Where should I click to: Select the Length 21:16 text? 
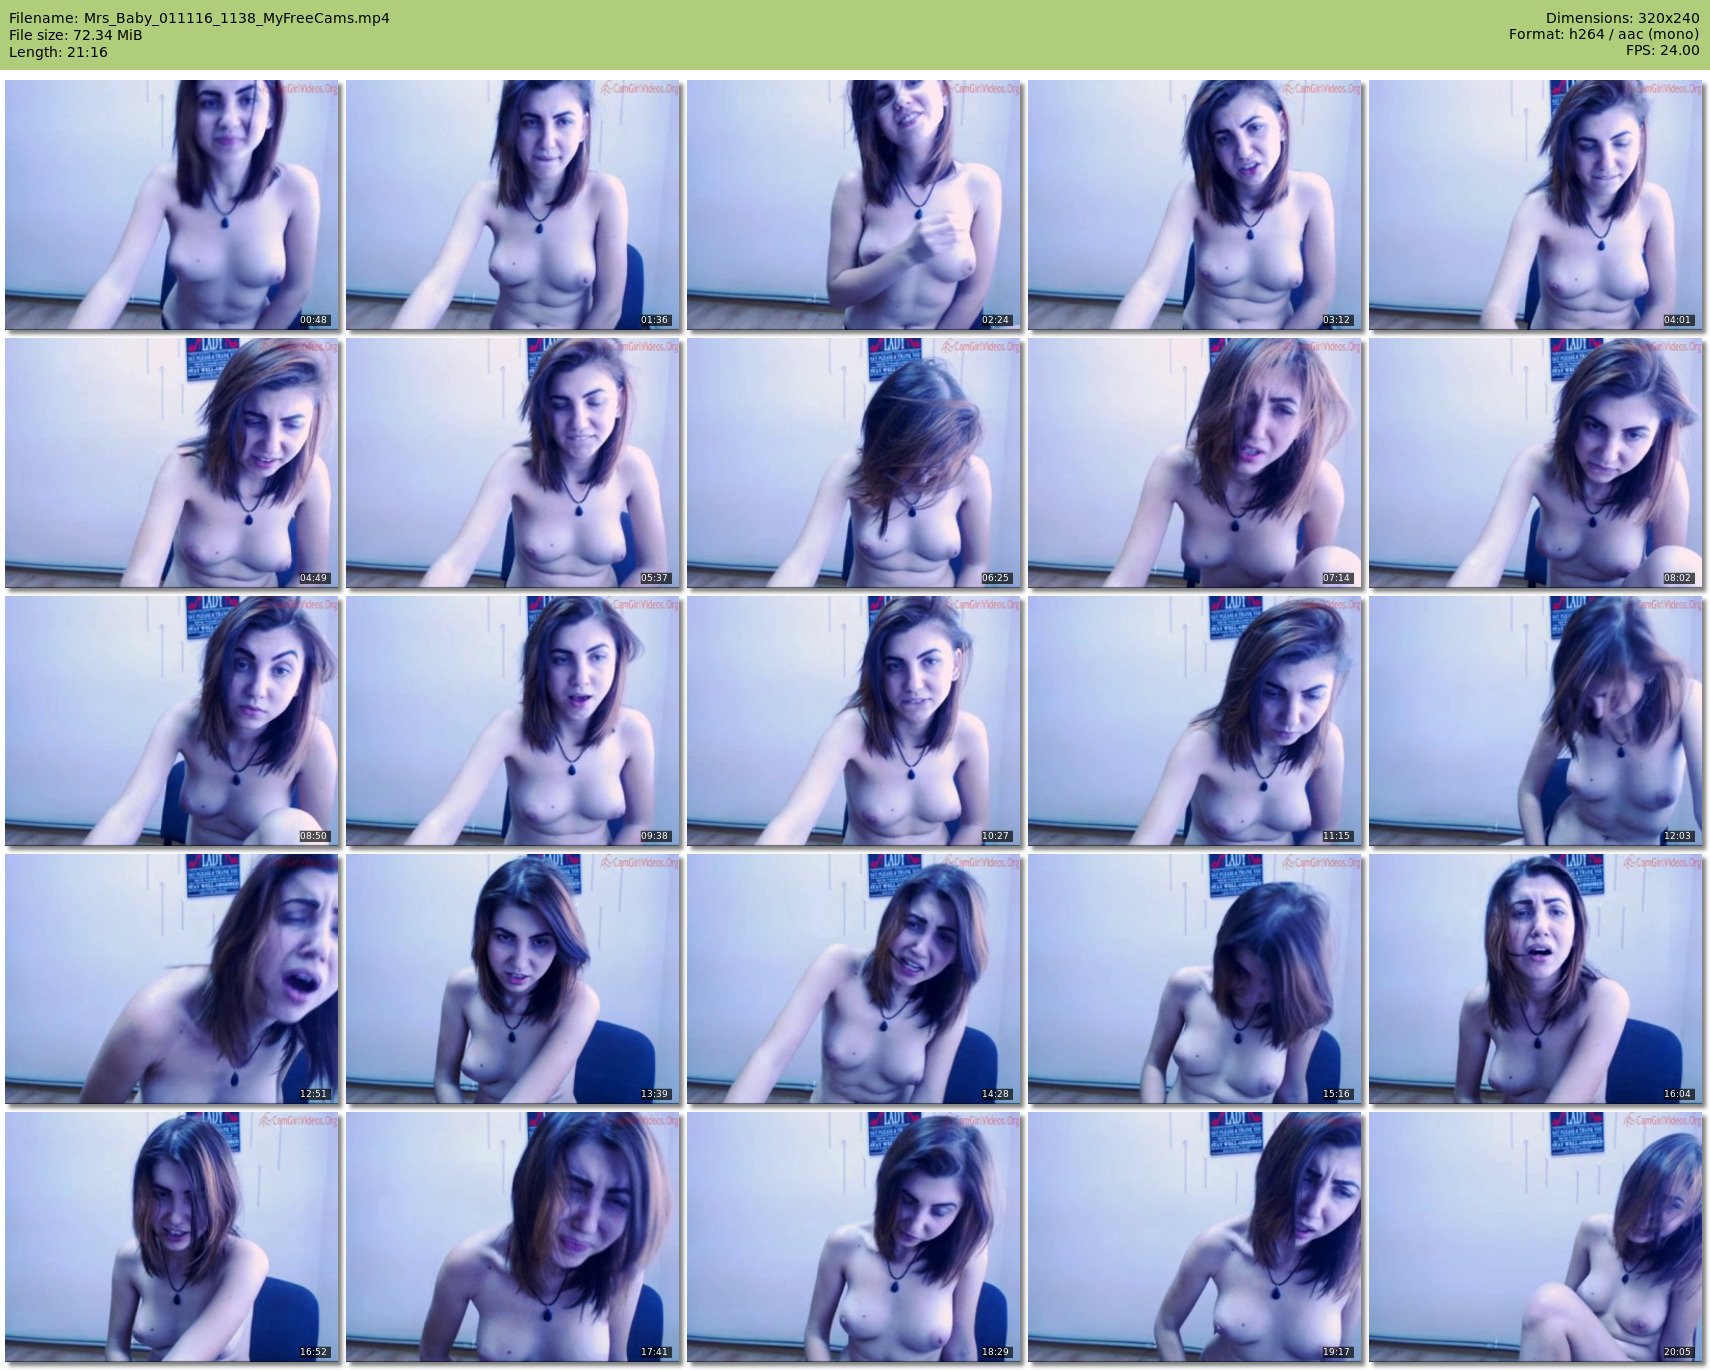coord(58,52)
